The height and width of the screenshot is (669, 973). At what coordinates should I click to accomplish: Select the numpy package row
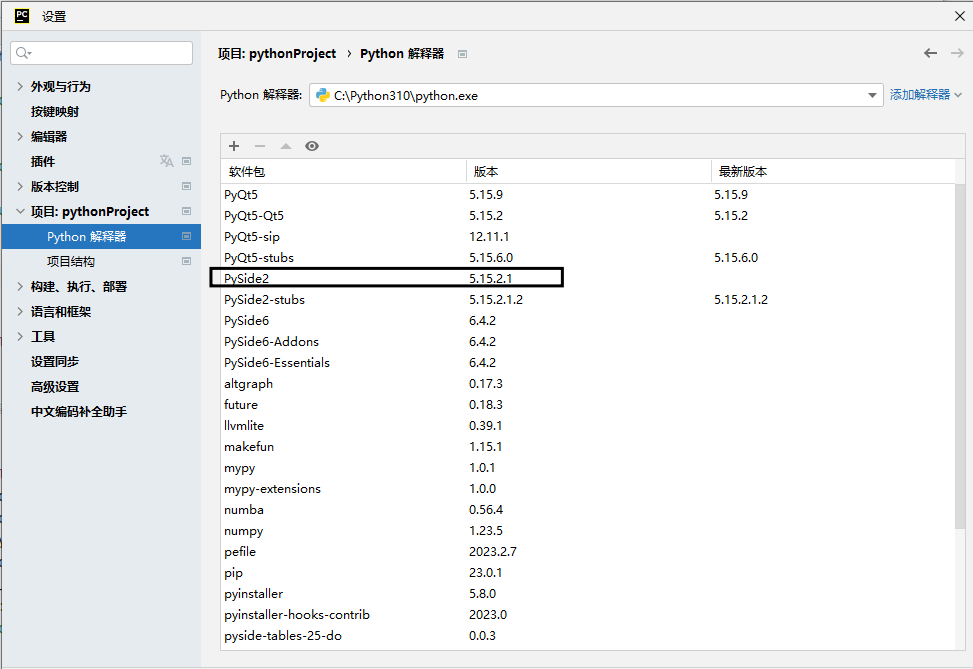pyautogui.click(x=588, y=531)
